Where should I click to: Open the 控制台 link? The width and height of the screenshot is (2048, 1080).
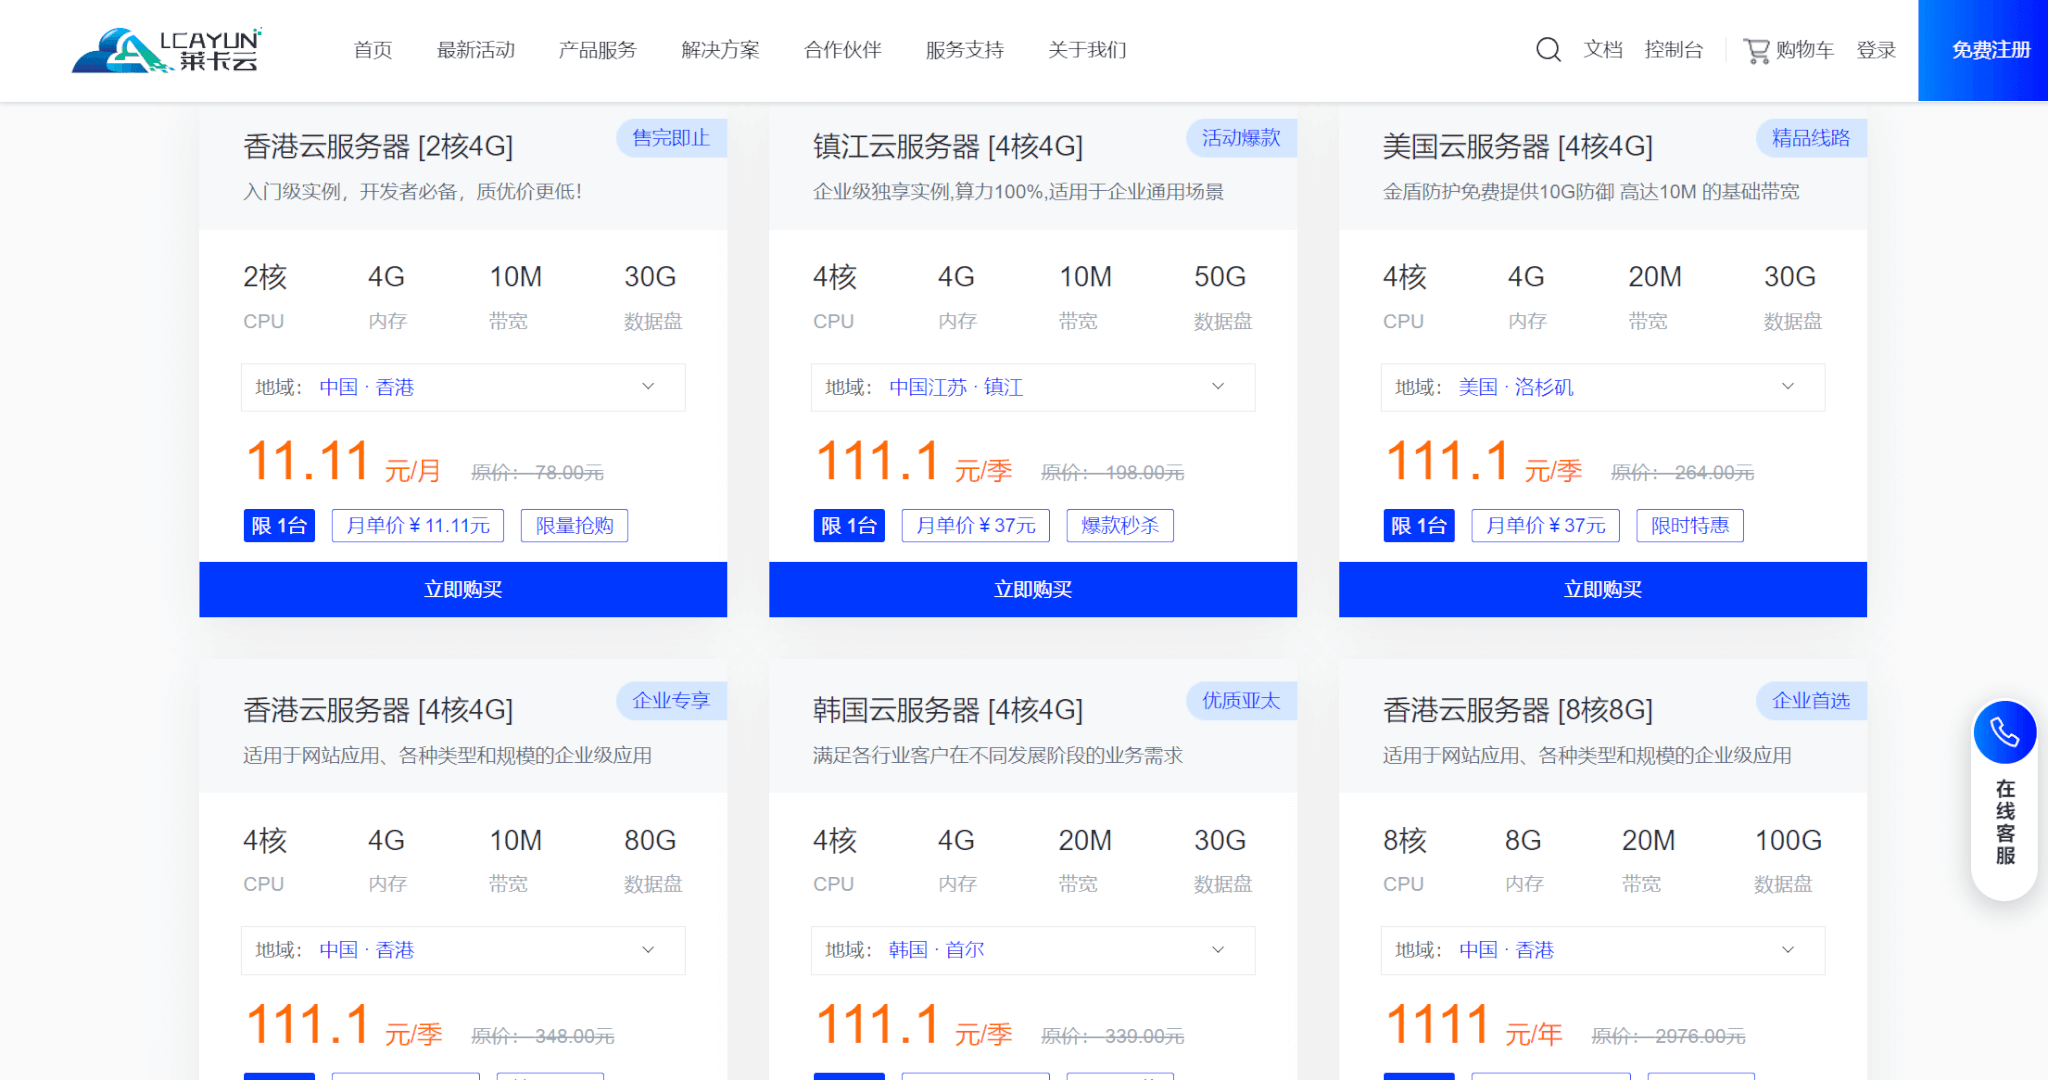pos(1674,50)
